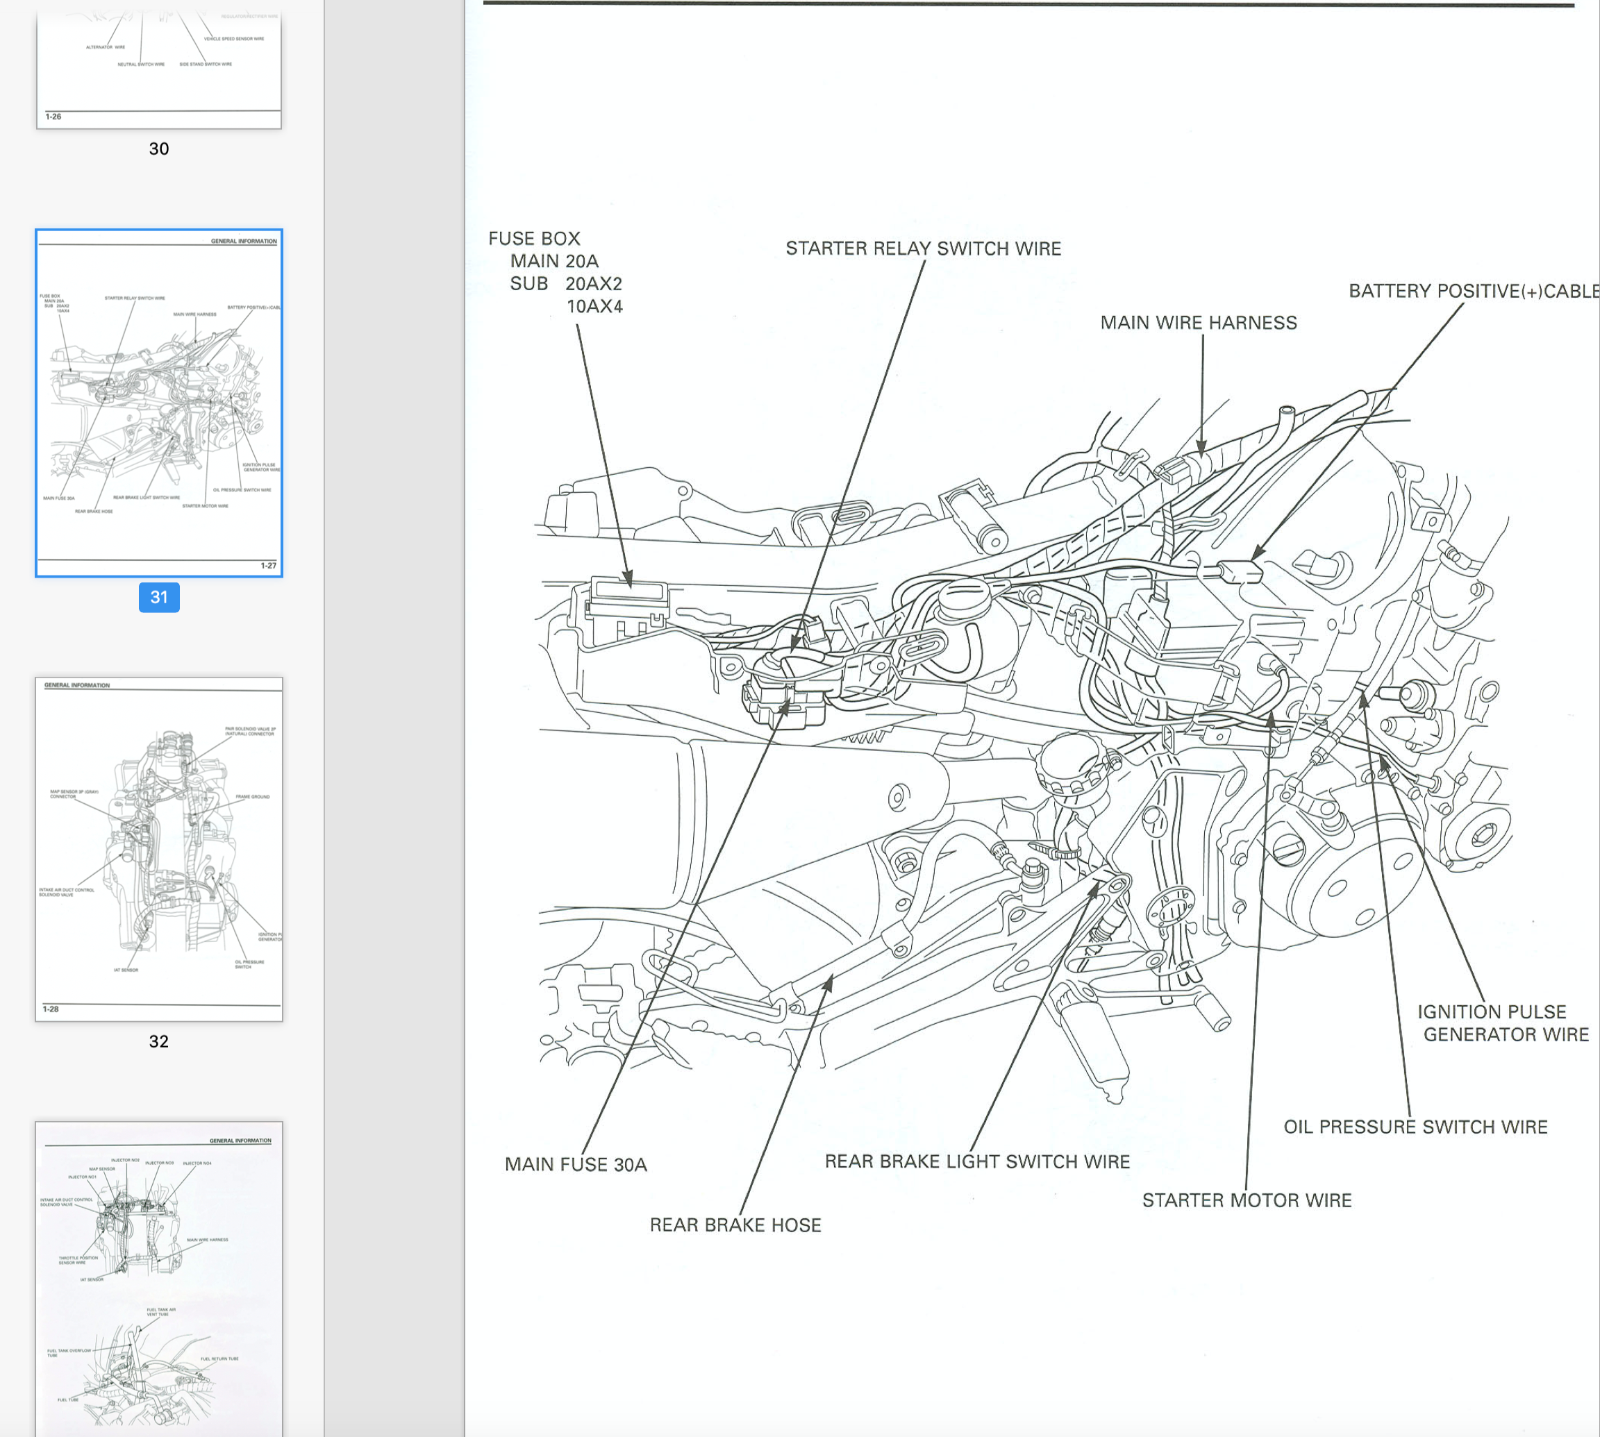The height and width of the screenshot is (1437, 1600).
Task: Click the MAIN FUSE 30A label
Action: tap(575, 1164)
